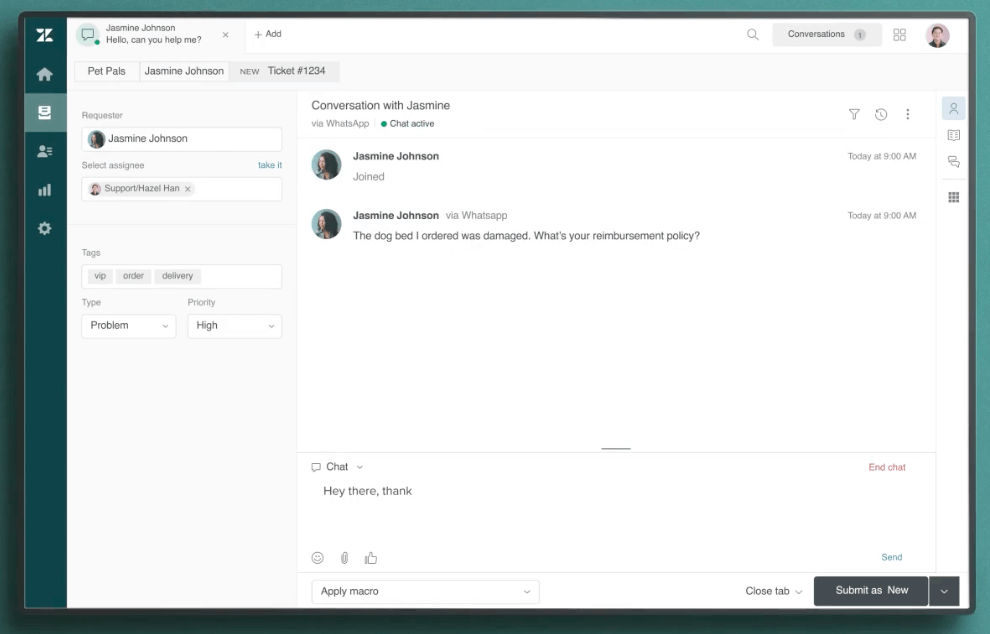Screen dimensions: 990x634
Task: Select the Views icon in the left sidebar
Action: pyautogui.click(x=44, y=112)
